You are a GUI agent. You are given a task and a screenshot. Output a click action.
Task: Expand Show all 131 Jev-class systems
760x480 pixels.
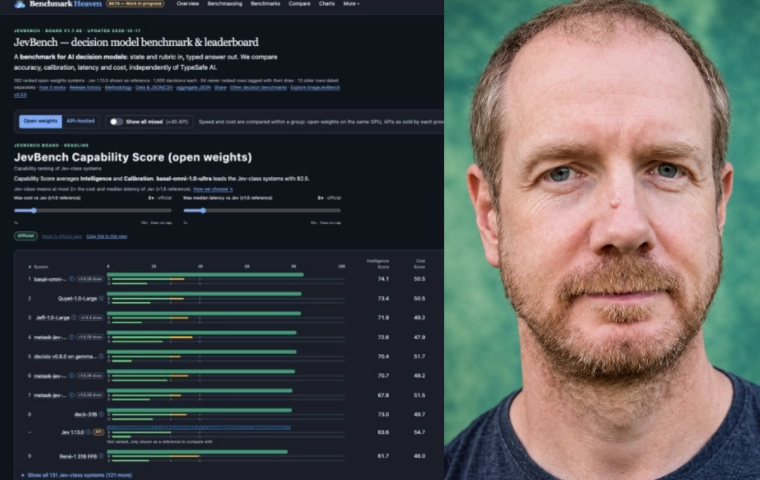pyautogui.click(x=77, y=475)
